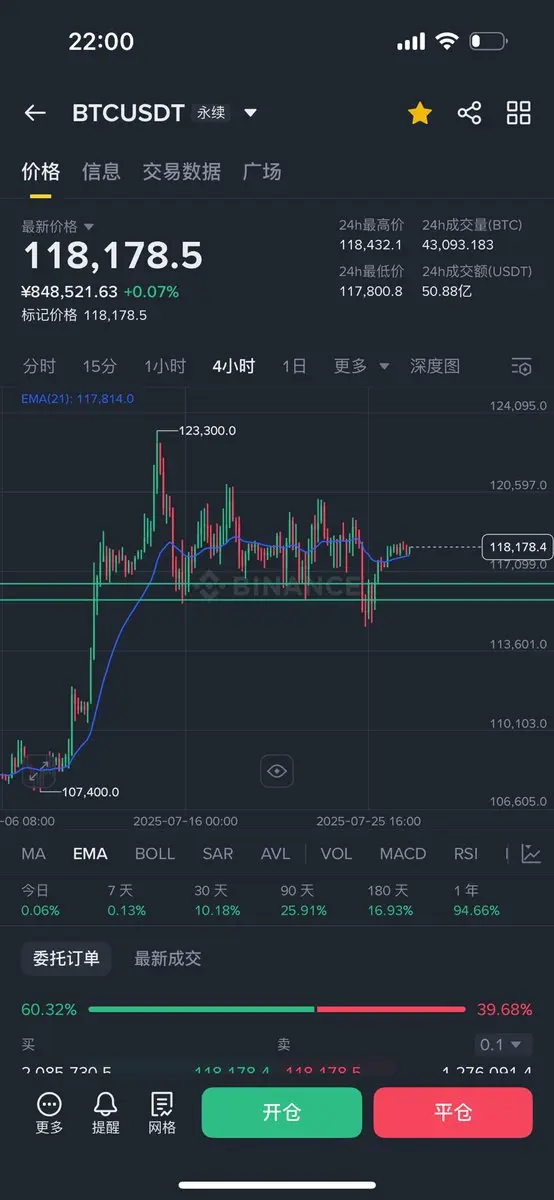This screenshot has width=554, height=1200.
Task: Open the share icon
Action: pyautogui.click(x=469, y=113)
